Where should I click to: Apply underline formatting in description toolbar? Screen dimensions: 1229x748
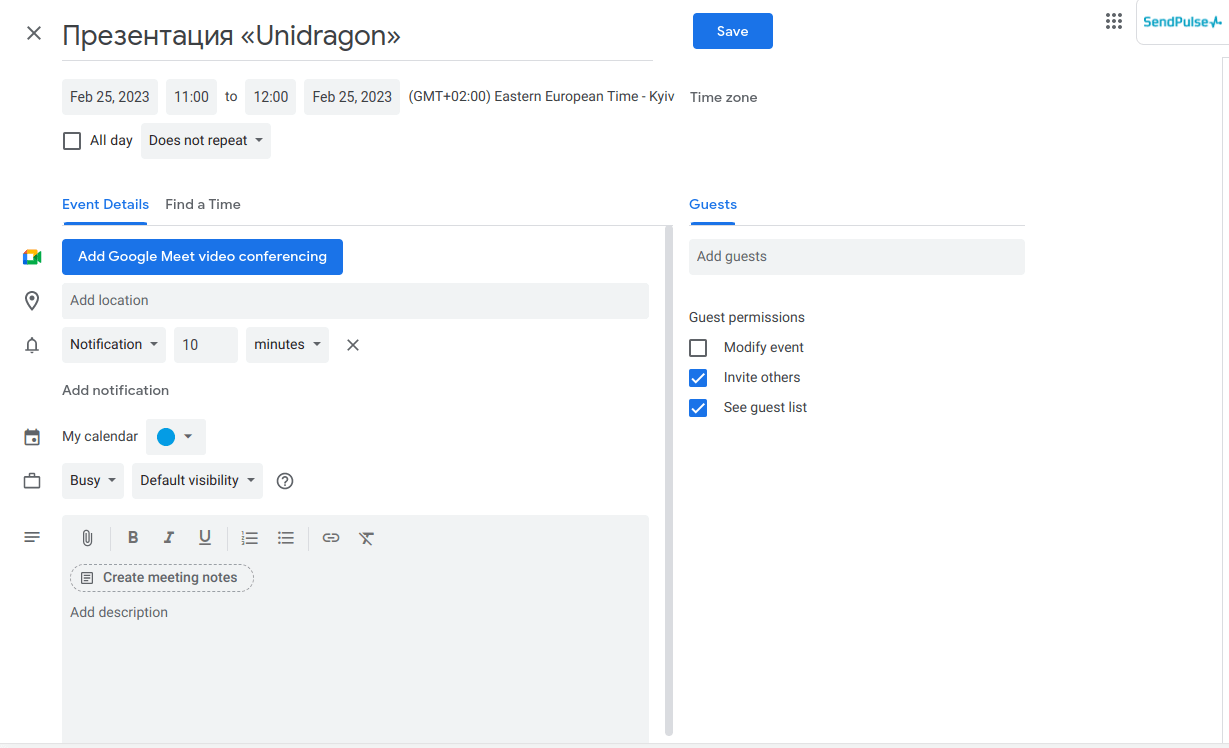pos(205,538)
